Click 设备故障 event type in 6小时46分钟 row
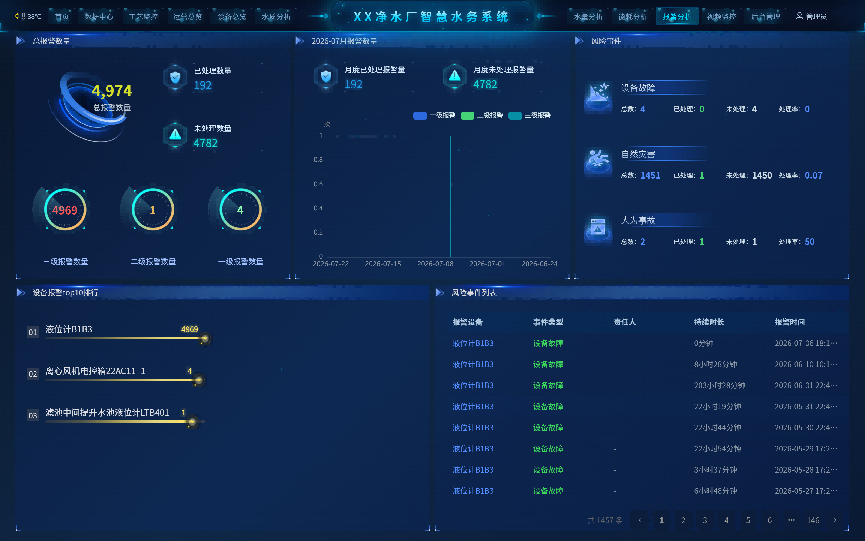Image resolution: width=865 pixels, height=541 pixels. tap(548, 491)
